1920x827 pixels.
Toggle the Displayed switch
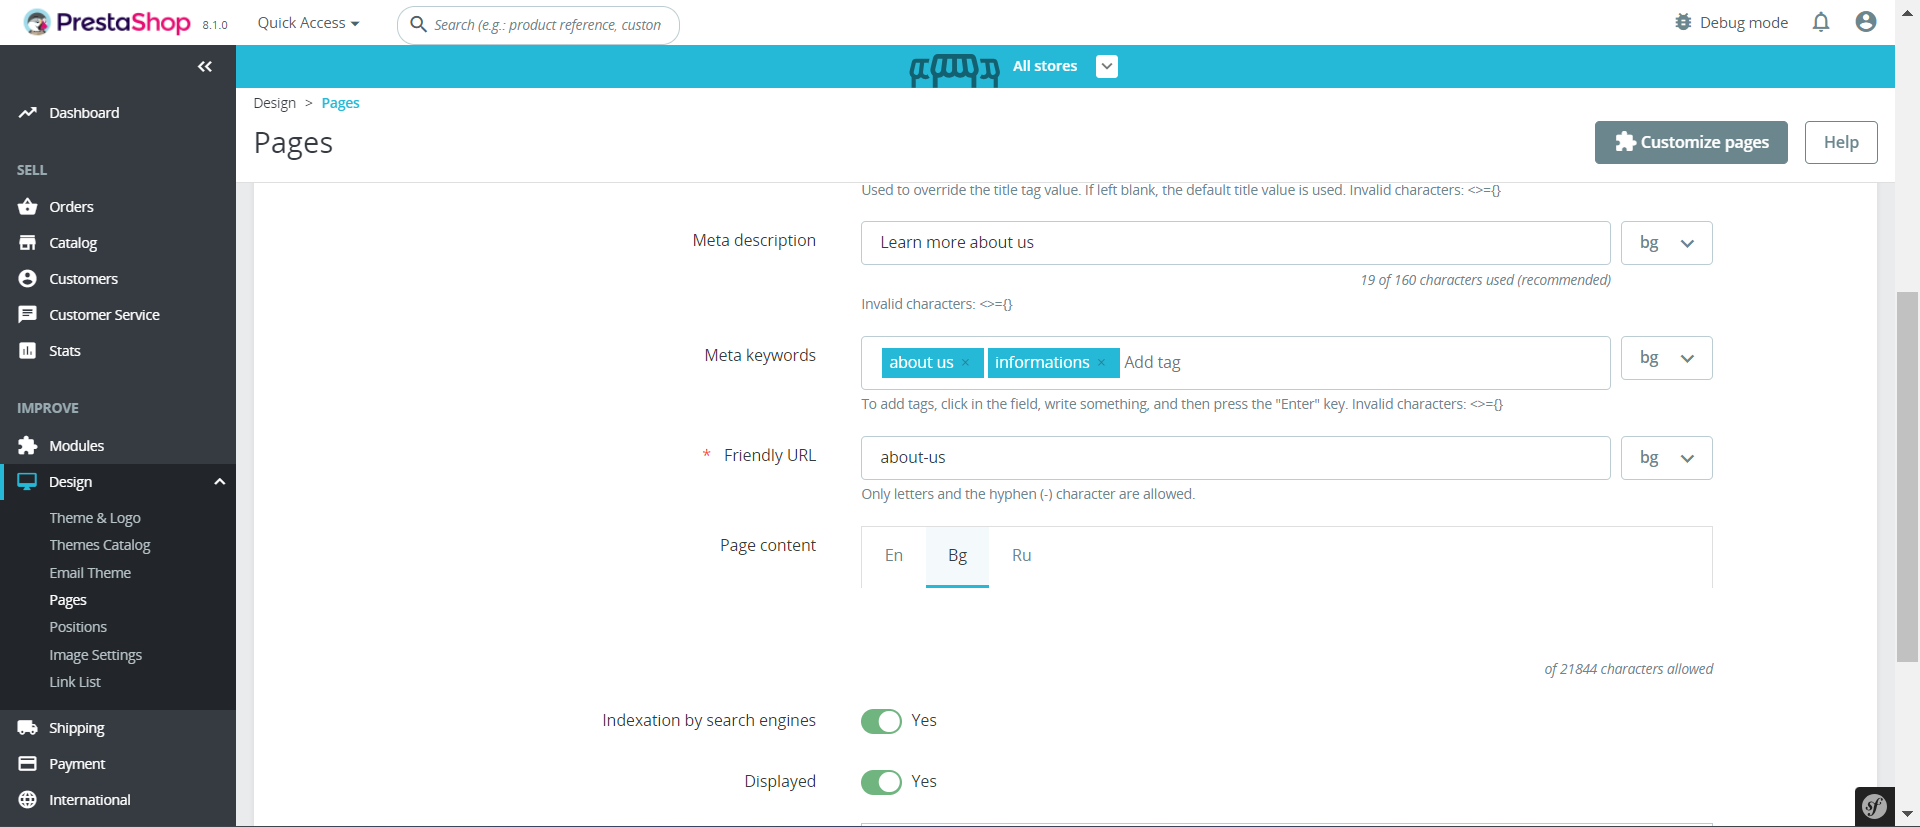(881, 782)
